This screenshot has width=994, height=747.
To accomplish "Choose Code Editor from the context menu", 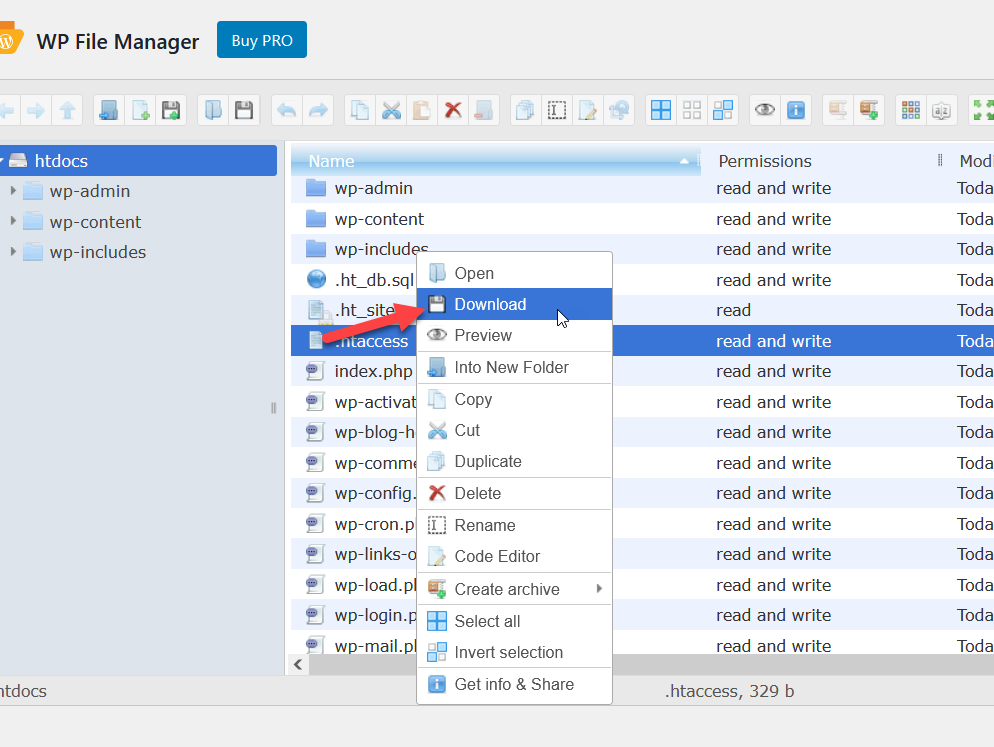I will [x=514, y=556].
